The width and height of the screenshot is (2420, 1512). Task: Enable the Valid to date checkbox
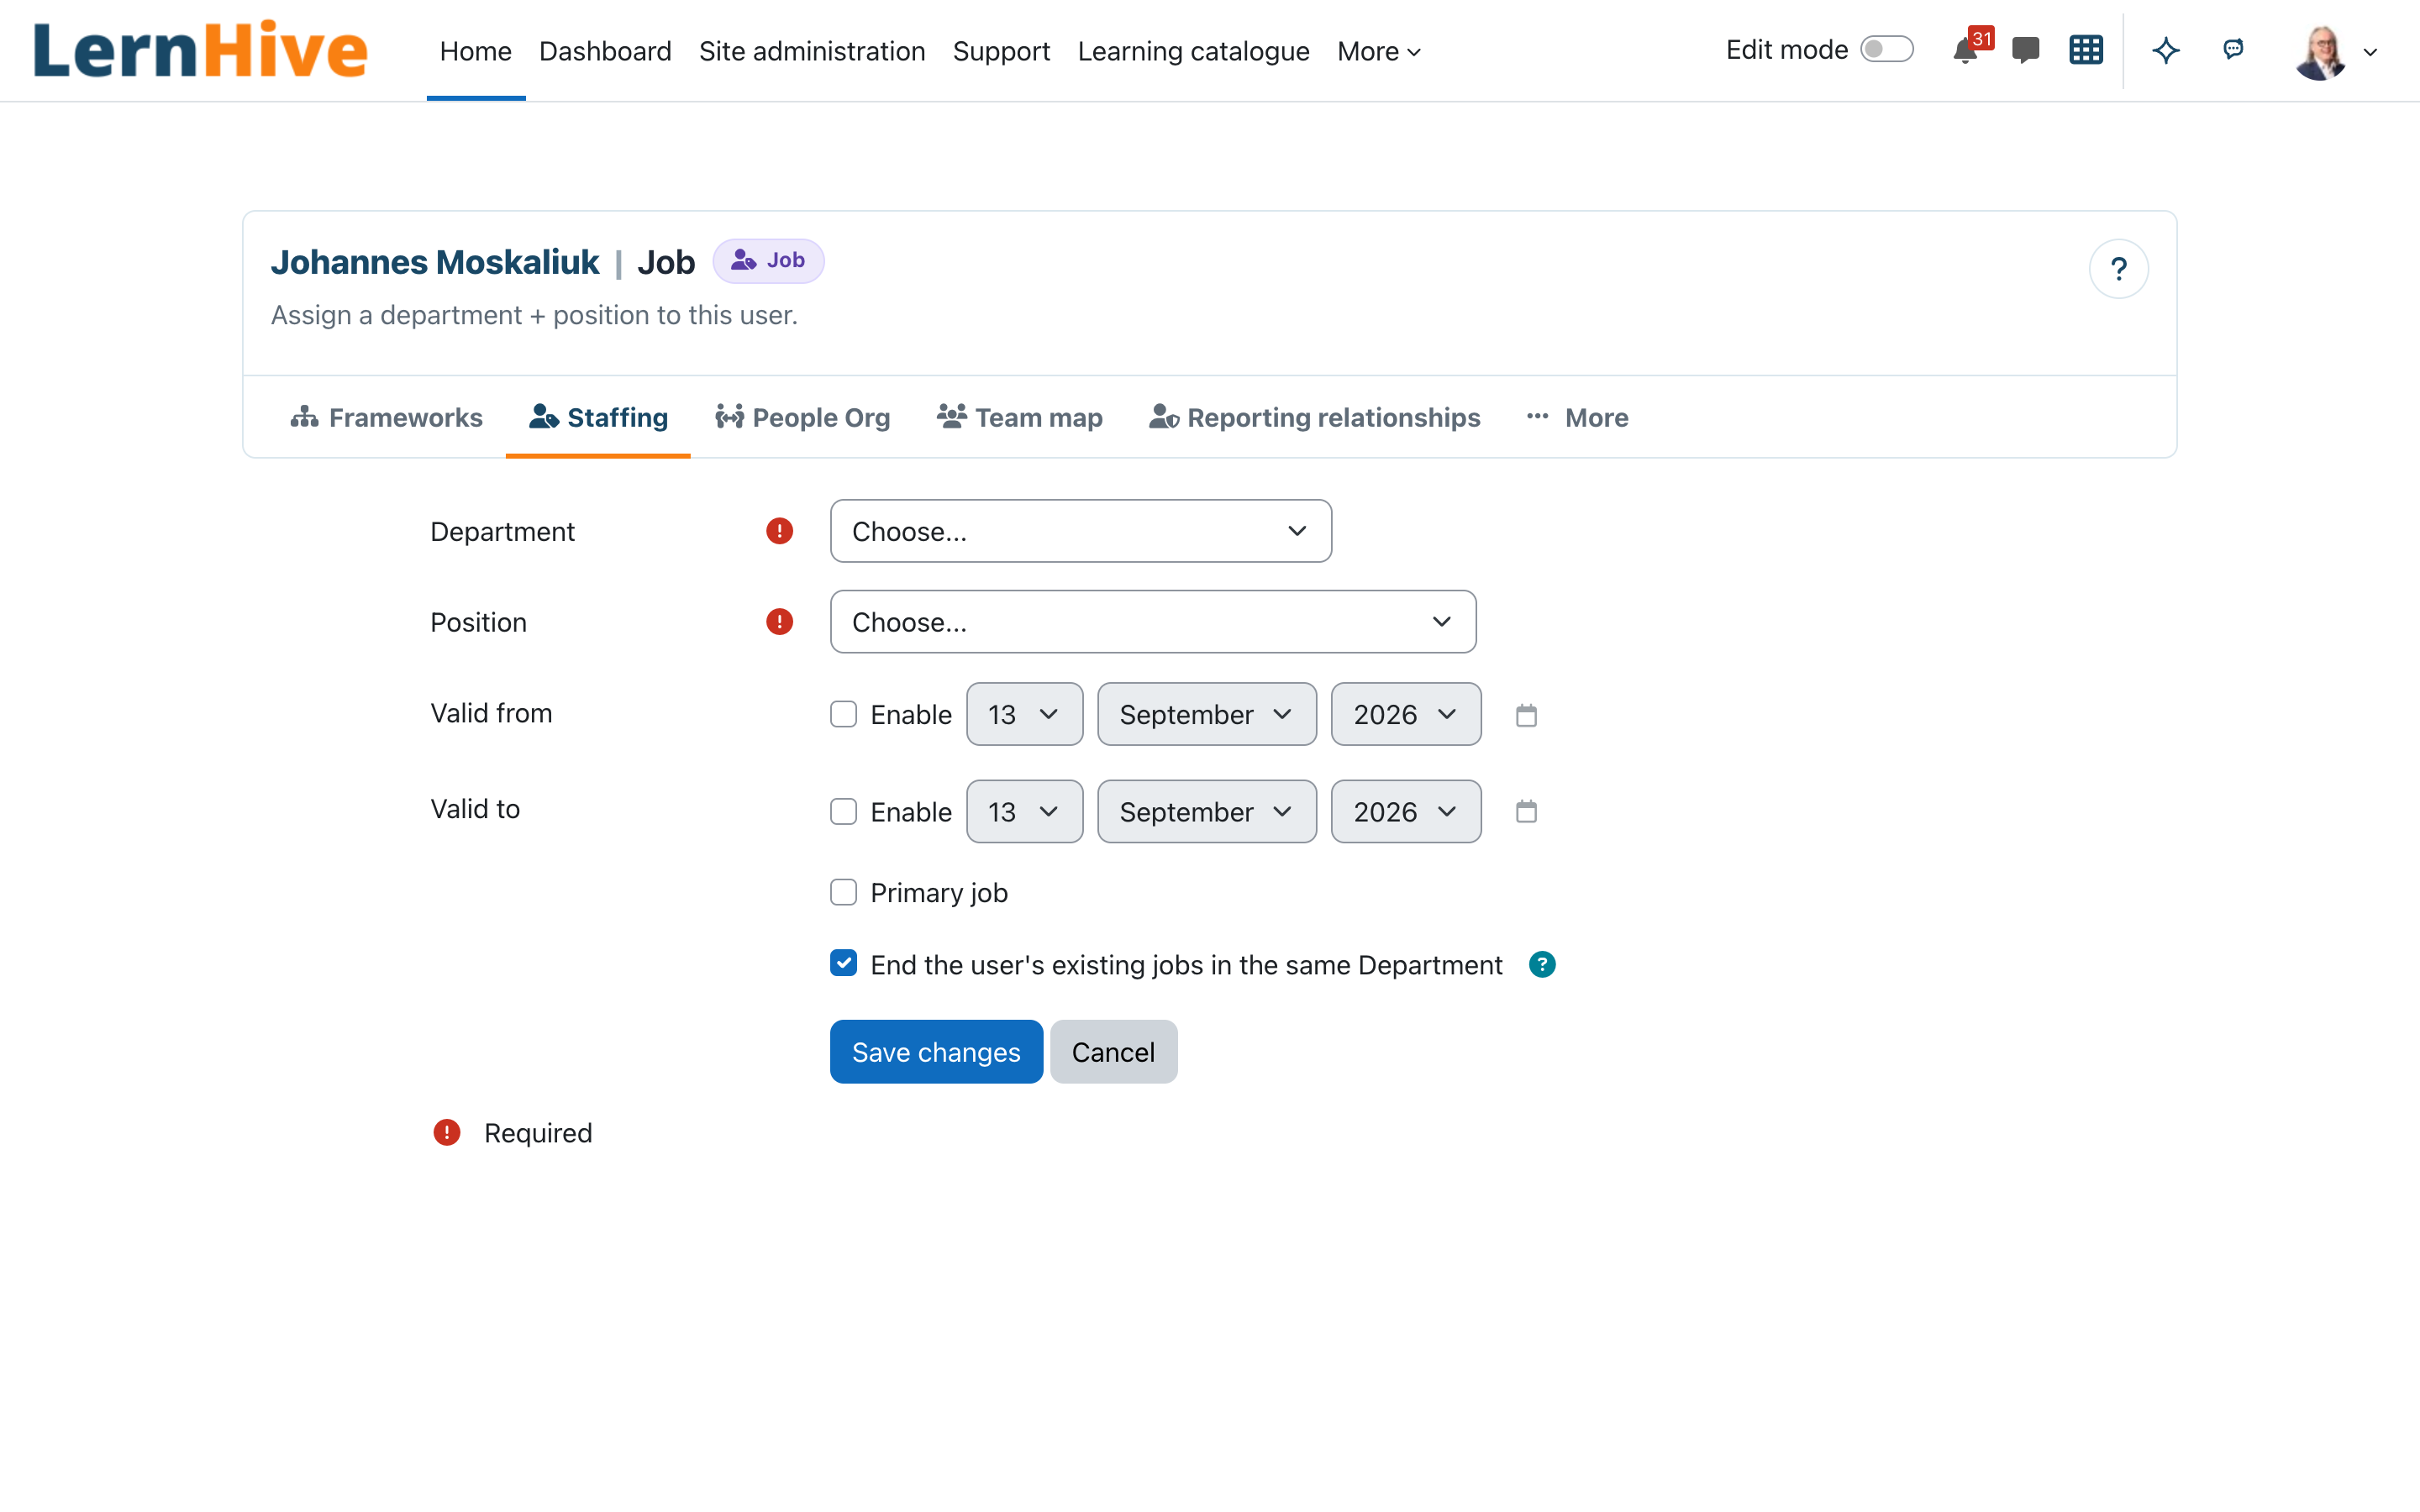tap(844, 811)
